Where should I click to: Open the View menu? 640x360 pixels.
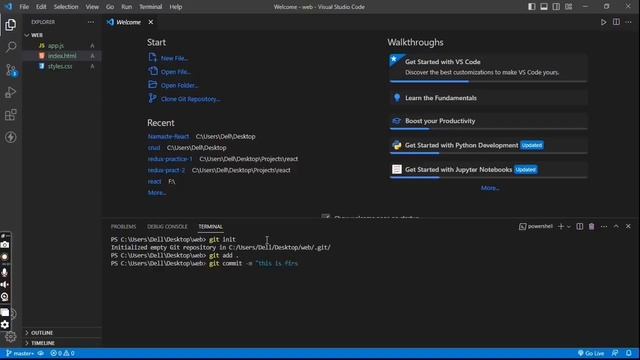click(92, 7)
